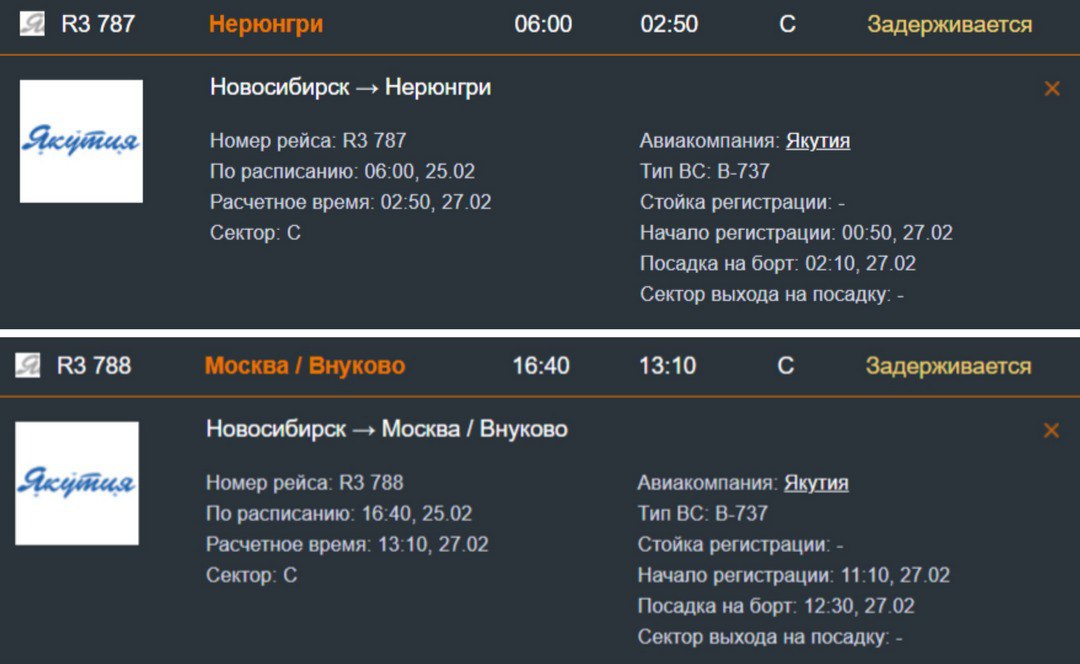Collapse the Нерюнгри flight row
Viewport: 1080px width, 664px height.
point(265,24)
